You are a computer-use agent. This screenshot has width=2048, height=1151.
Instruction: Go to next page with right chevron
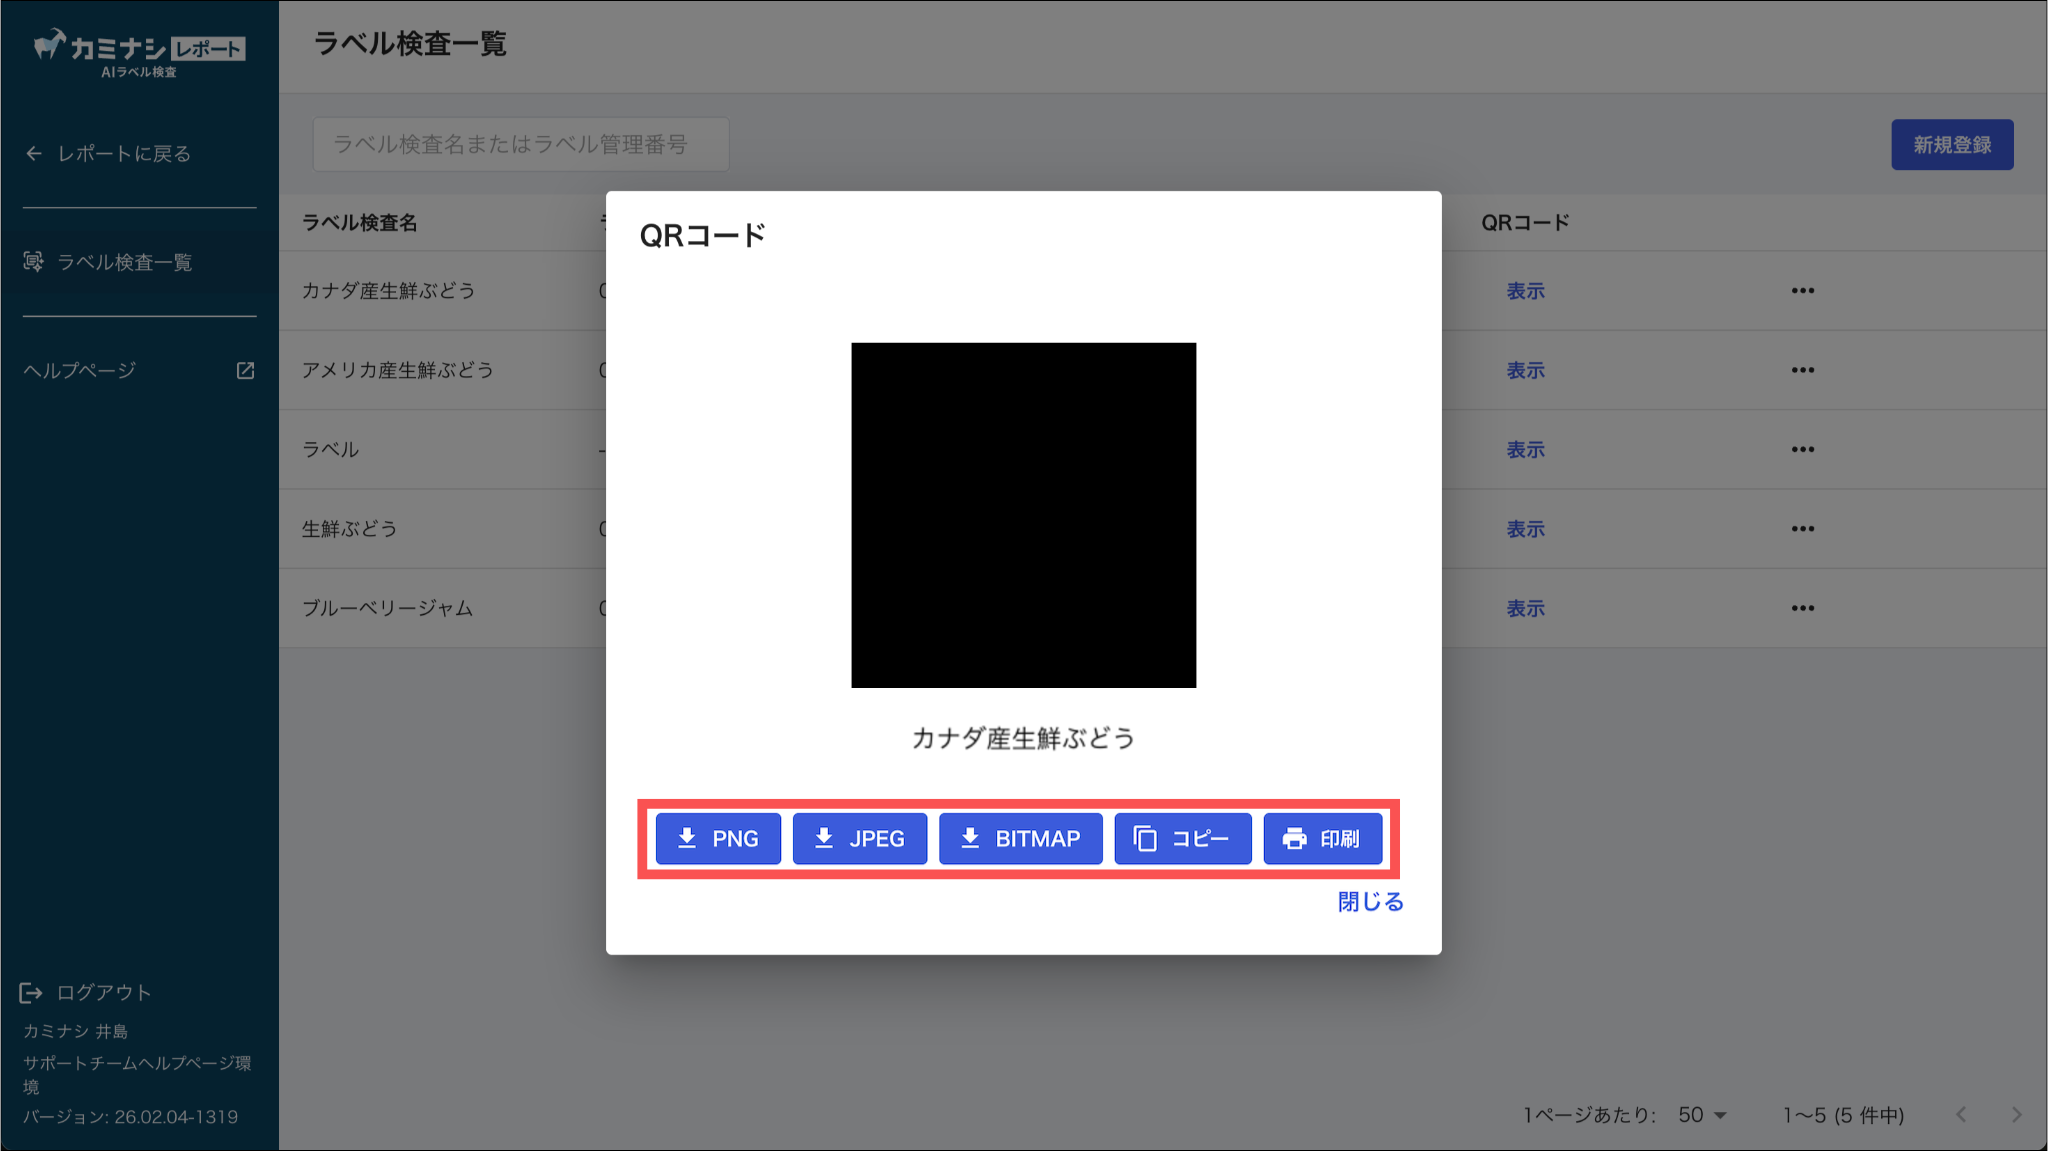(2016, 1114)
